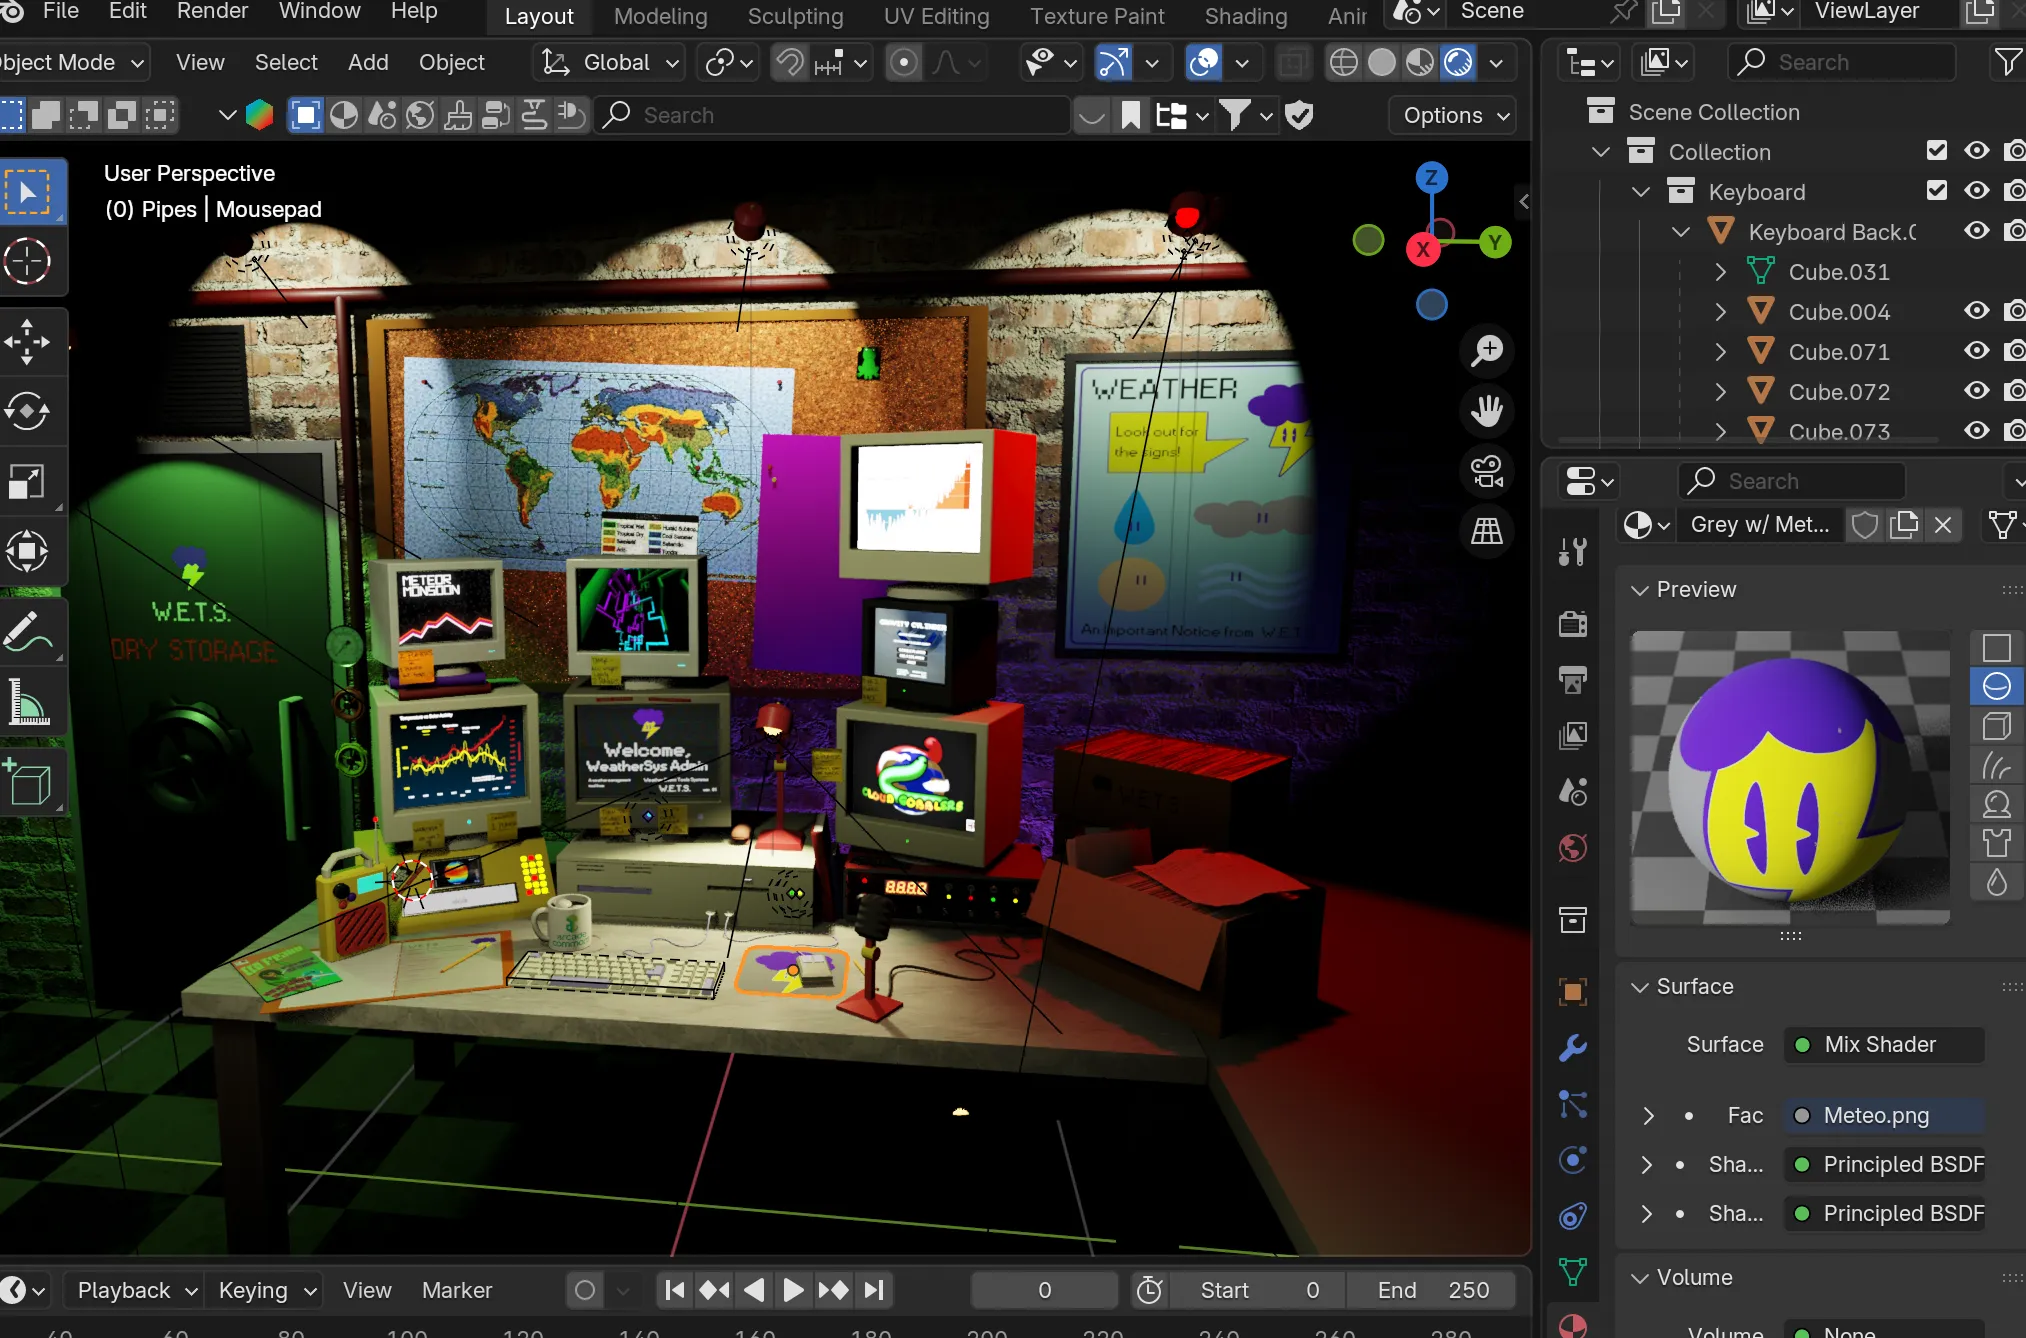2026x1338 pixels.
Task: Open the Modifiers wrench properties tab
Action: coord(1573,1048)
